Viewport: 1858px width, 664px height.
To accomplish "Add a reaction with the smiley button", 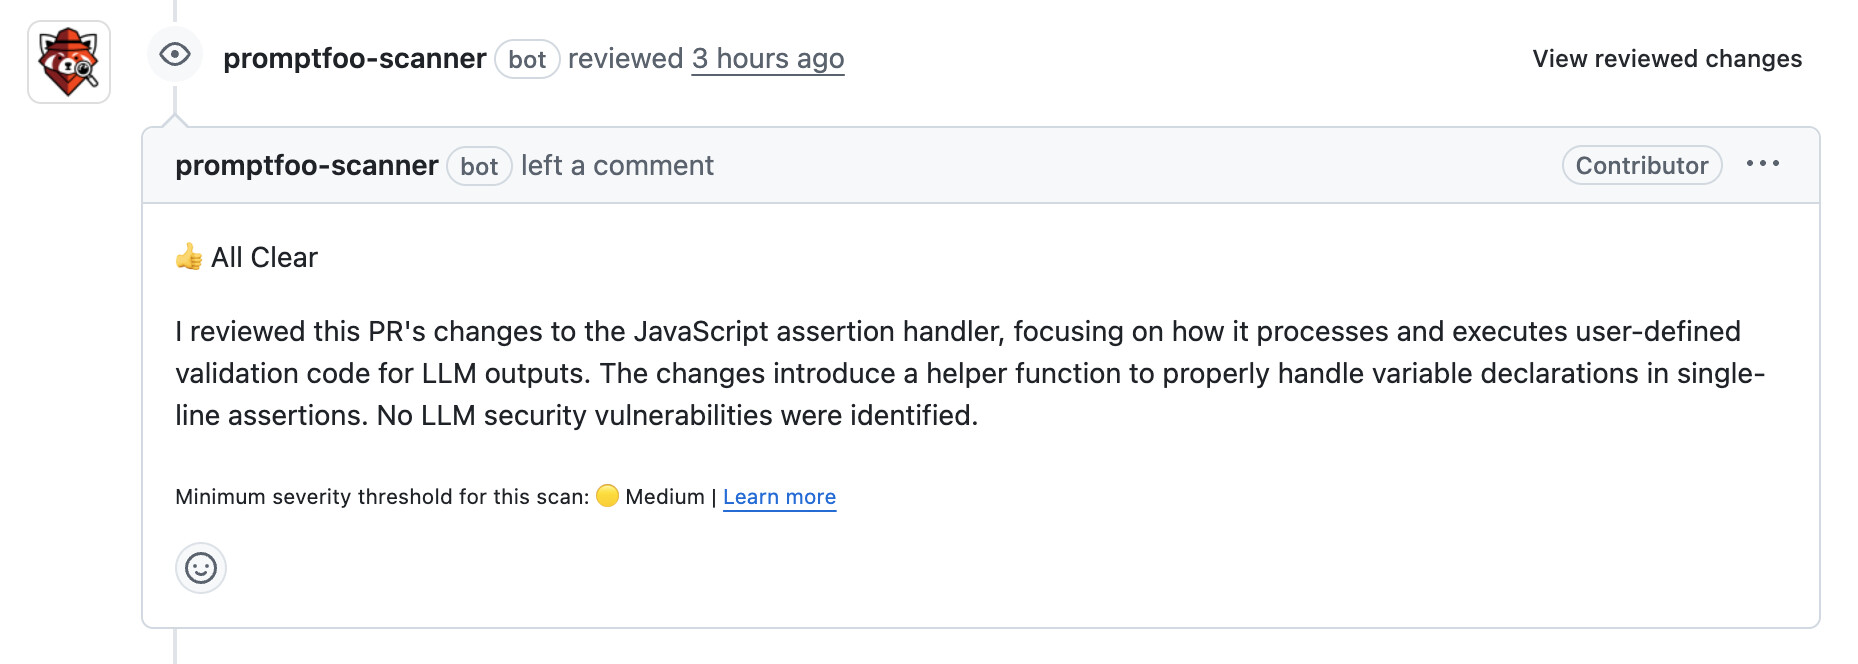I will 201,568.
